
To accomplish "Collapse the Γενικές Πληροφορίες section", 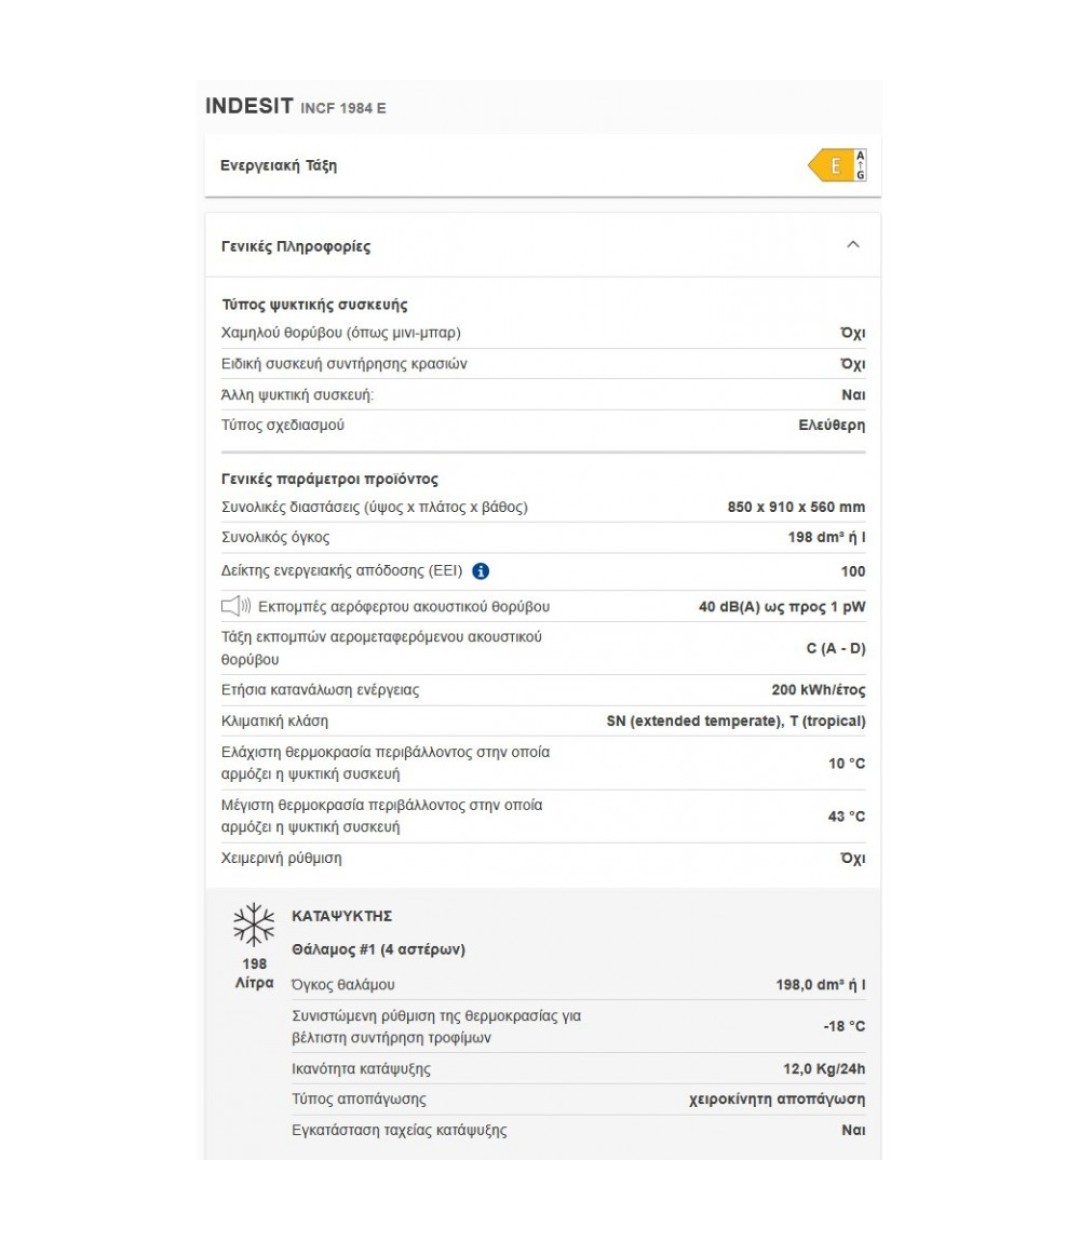I will (x=854, y=243).
